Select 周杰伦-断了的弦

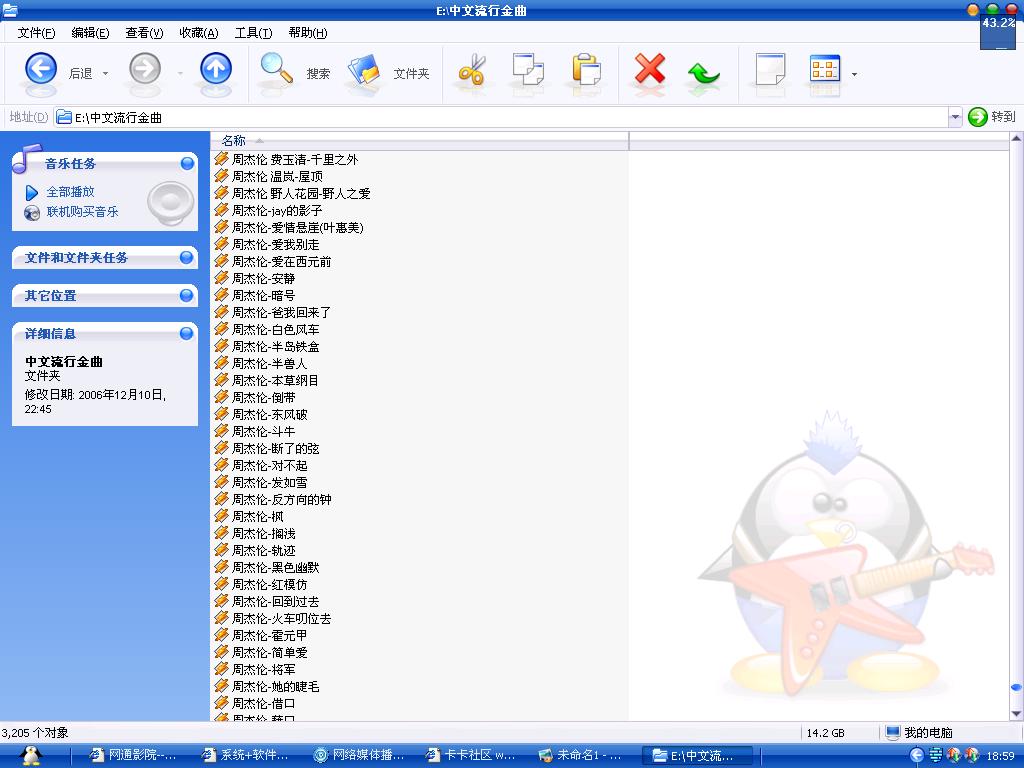point(276,448)
